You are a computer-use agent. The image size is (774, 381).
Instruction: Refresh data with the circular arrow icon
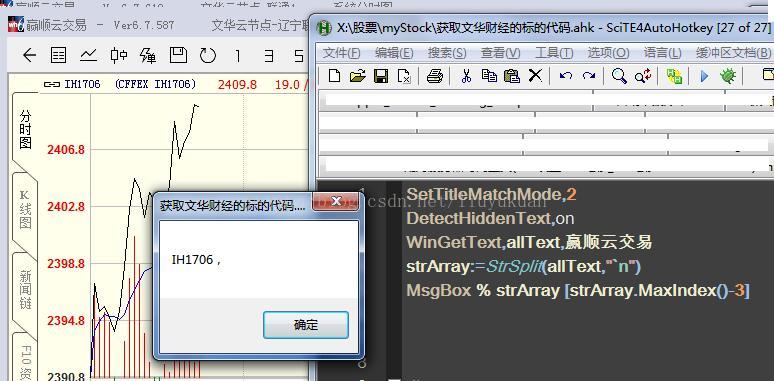(208, 55)
